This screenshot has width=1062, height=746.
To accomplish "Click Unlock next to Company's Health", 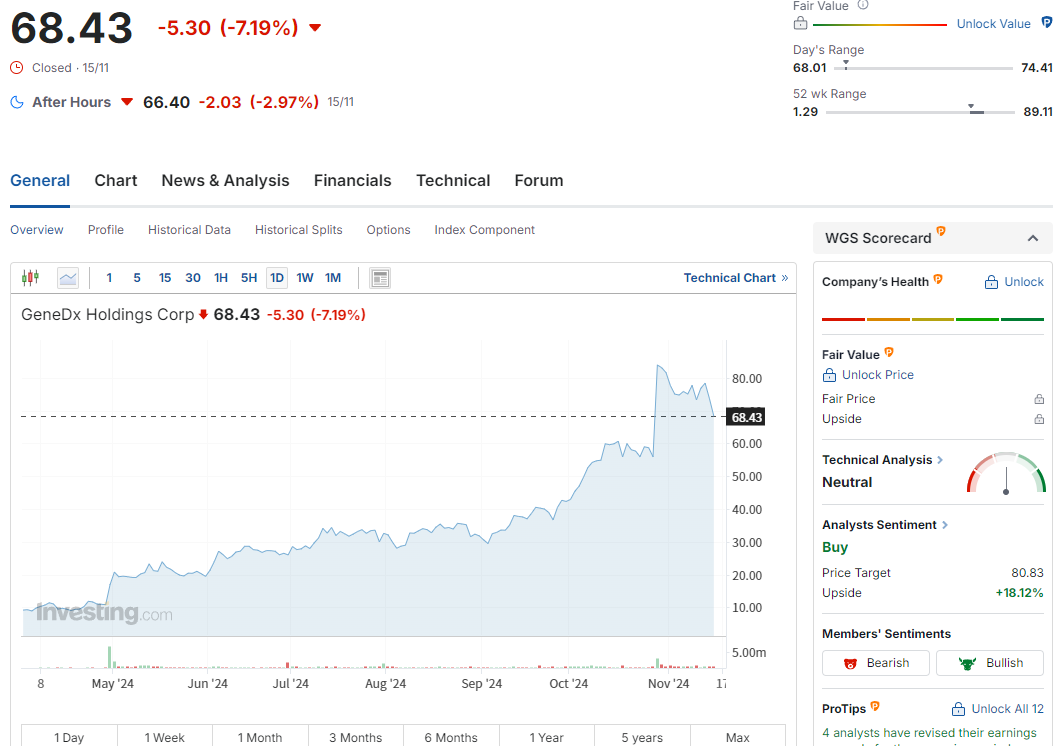I will pos(1015,282).
